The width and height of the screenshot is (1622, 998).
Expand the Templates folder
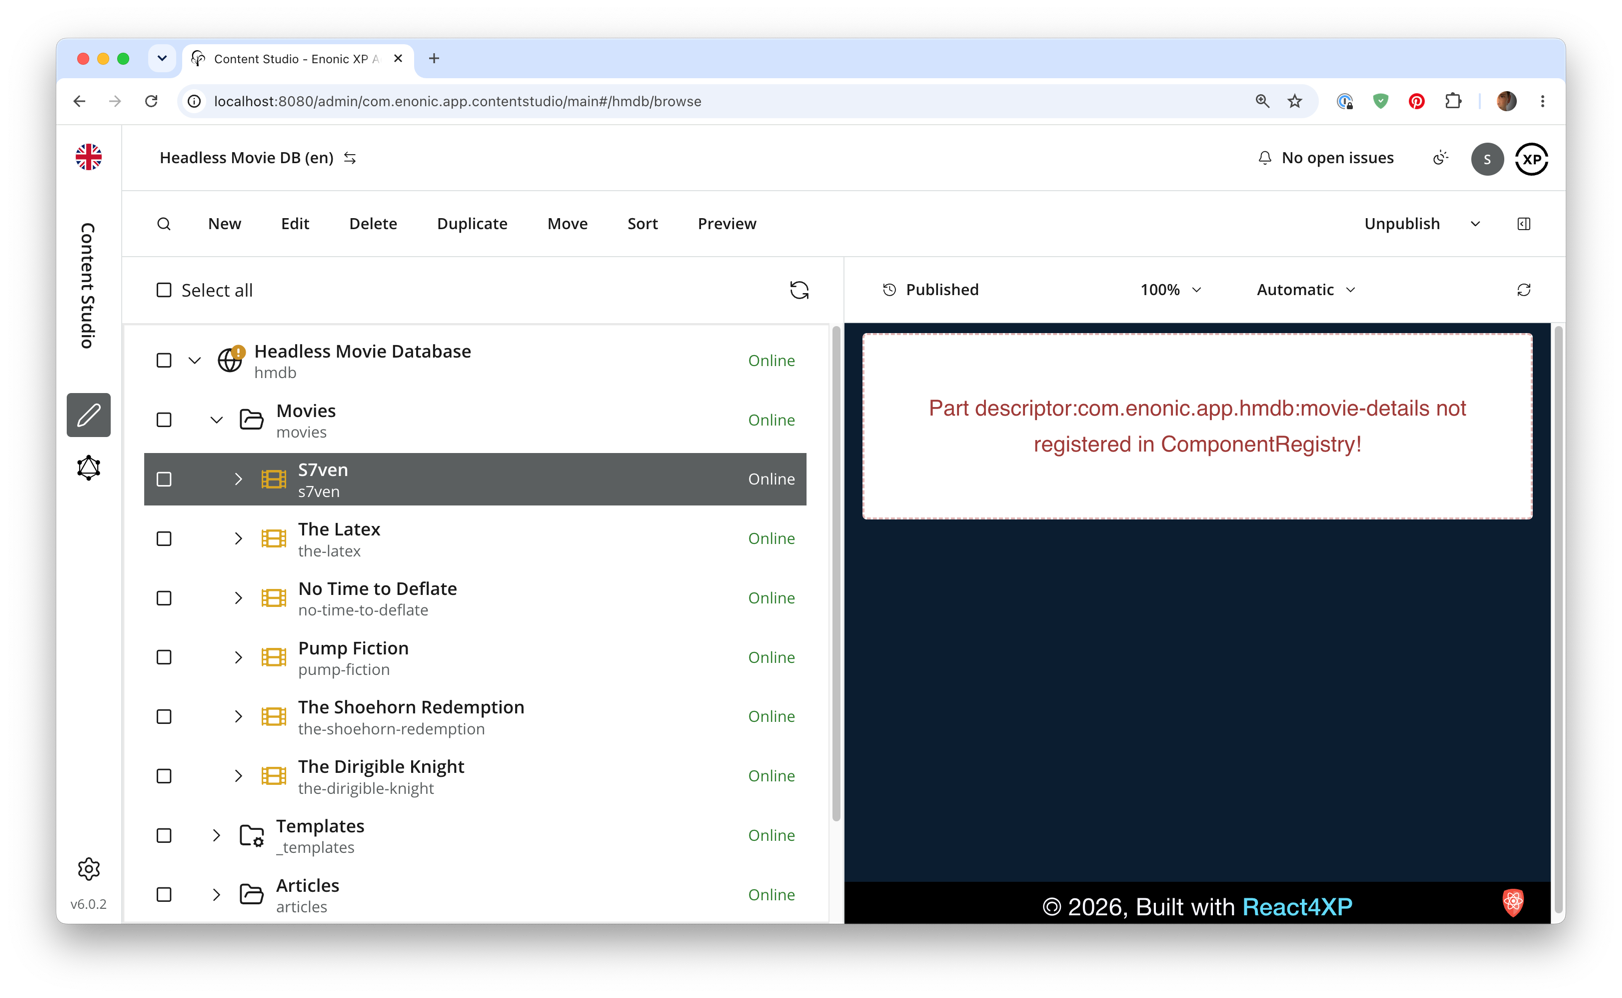(216, 835)
